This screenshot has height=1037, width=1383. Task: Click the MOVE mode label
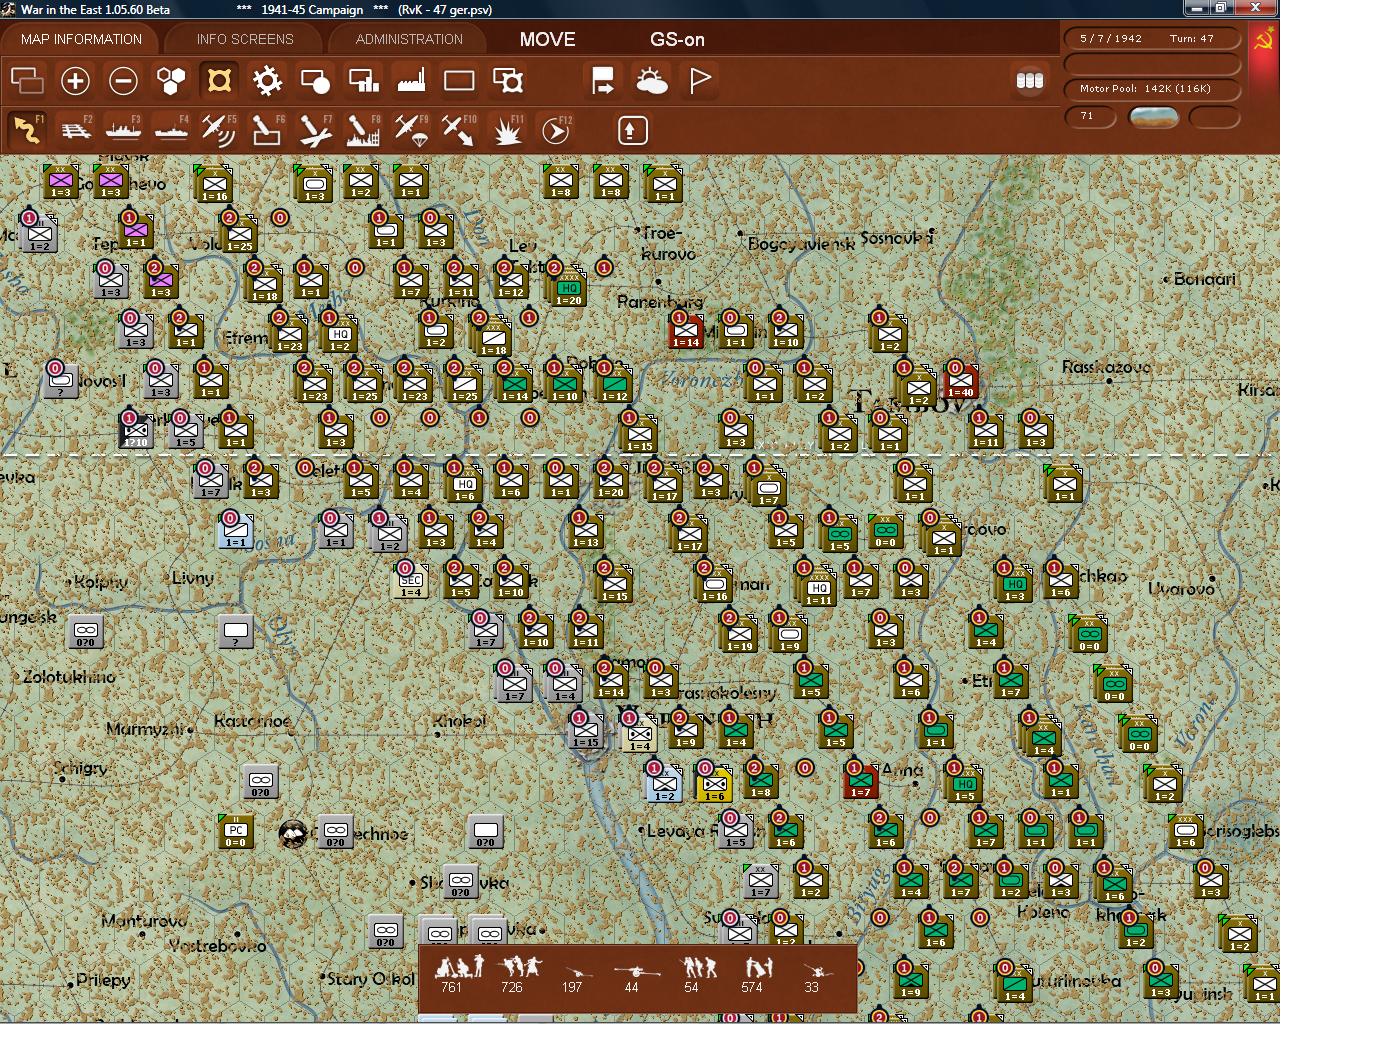coord(547,39)
